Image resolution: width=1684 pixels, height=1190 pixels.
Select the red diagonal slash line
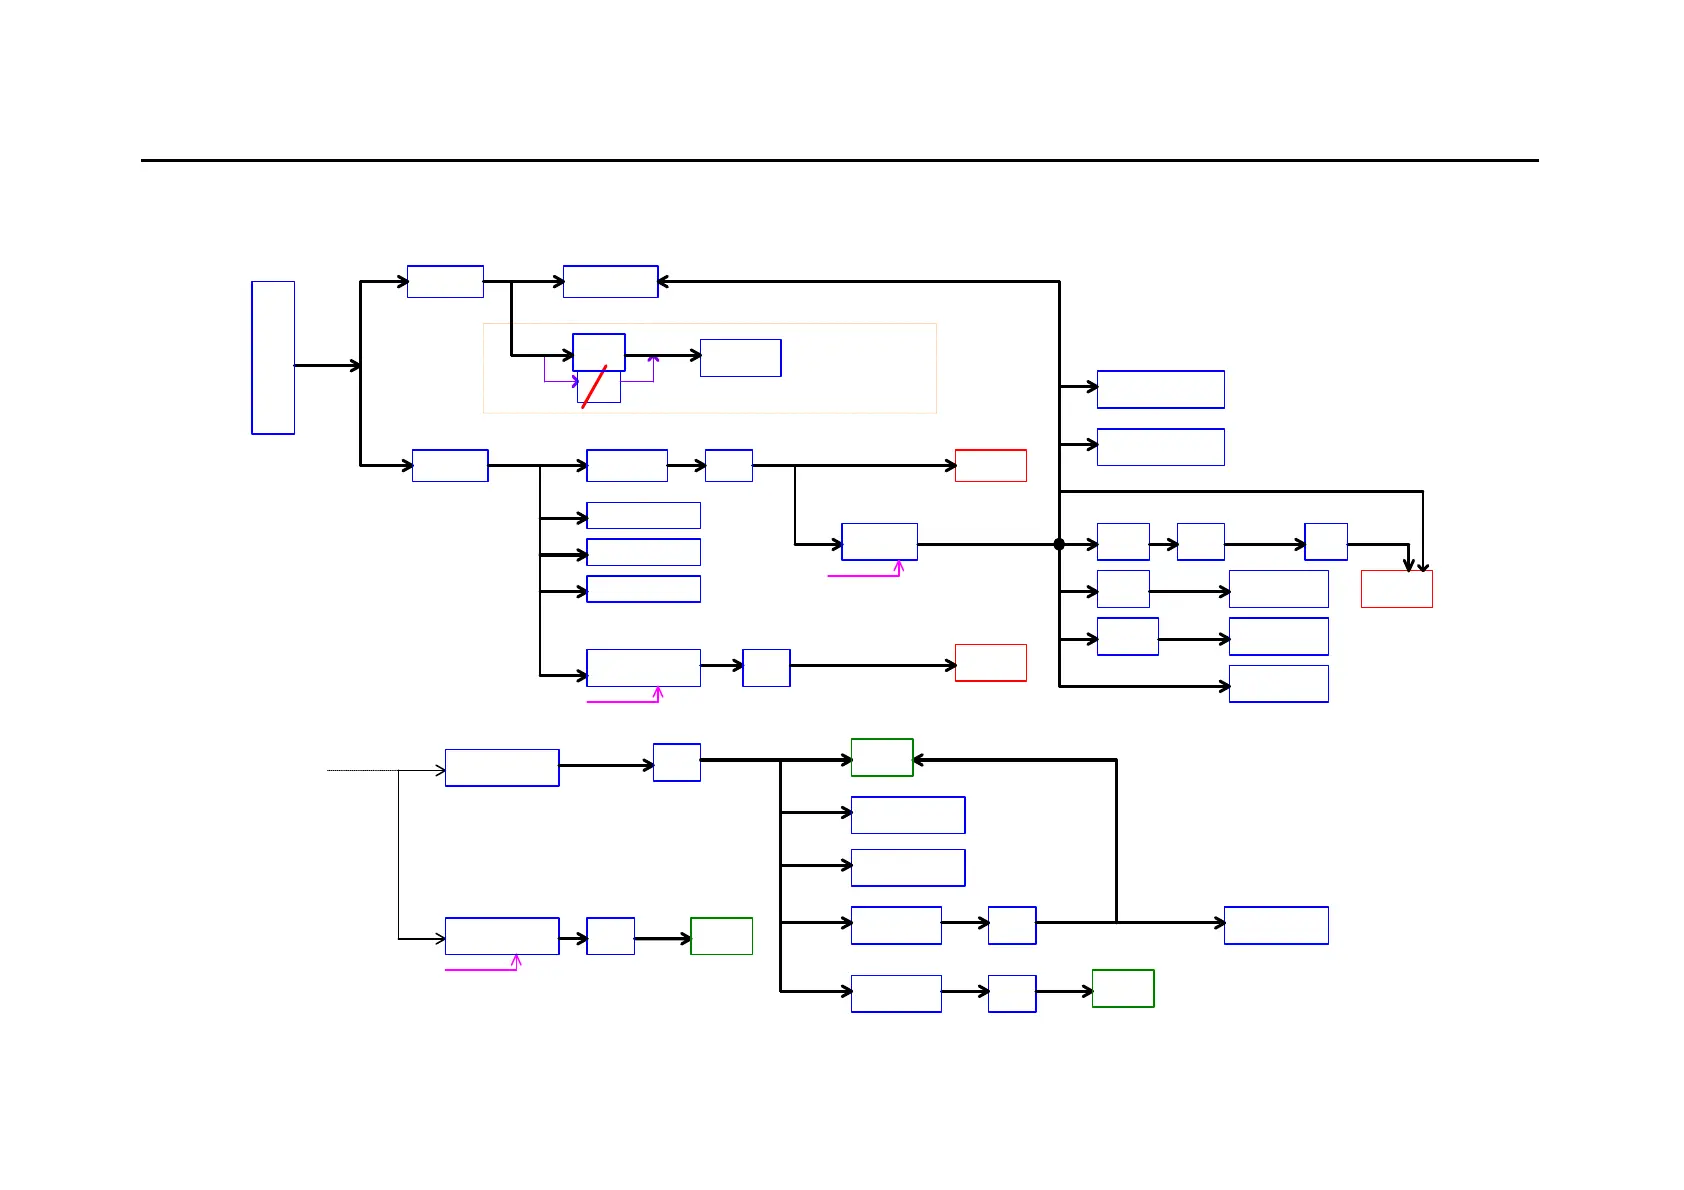pos(594,387)
